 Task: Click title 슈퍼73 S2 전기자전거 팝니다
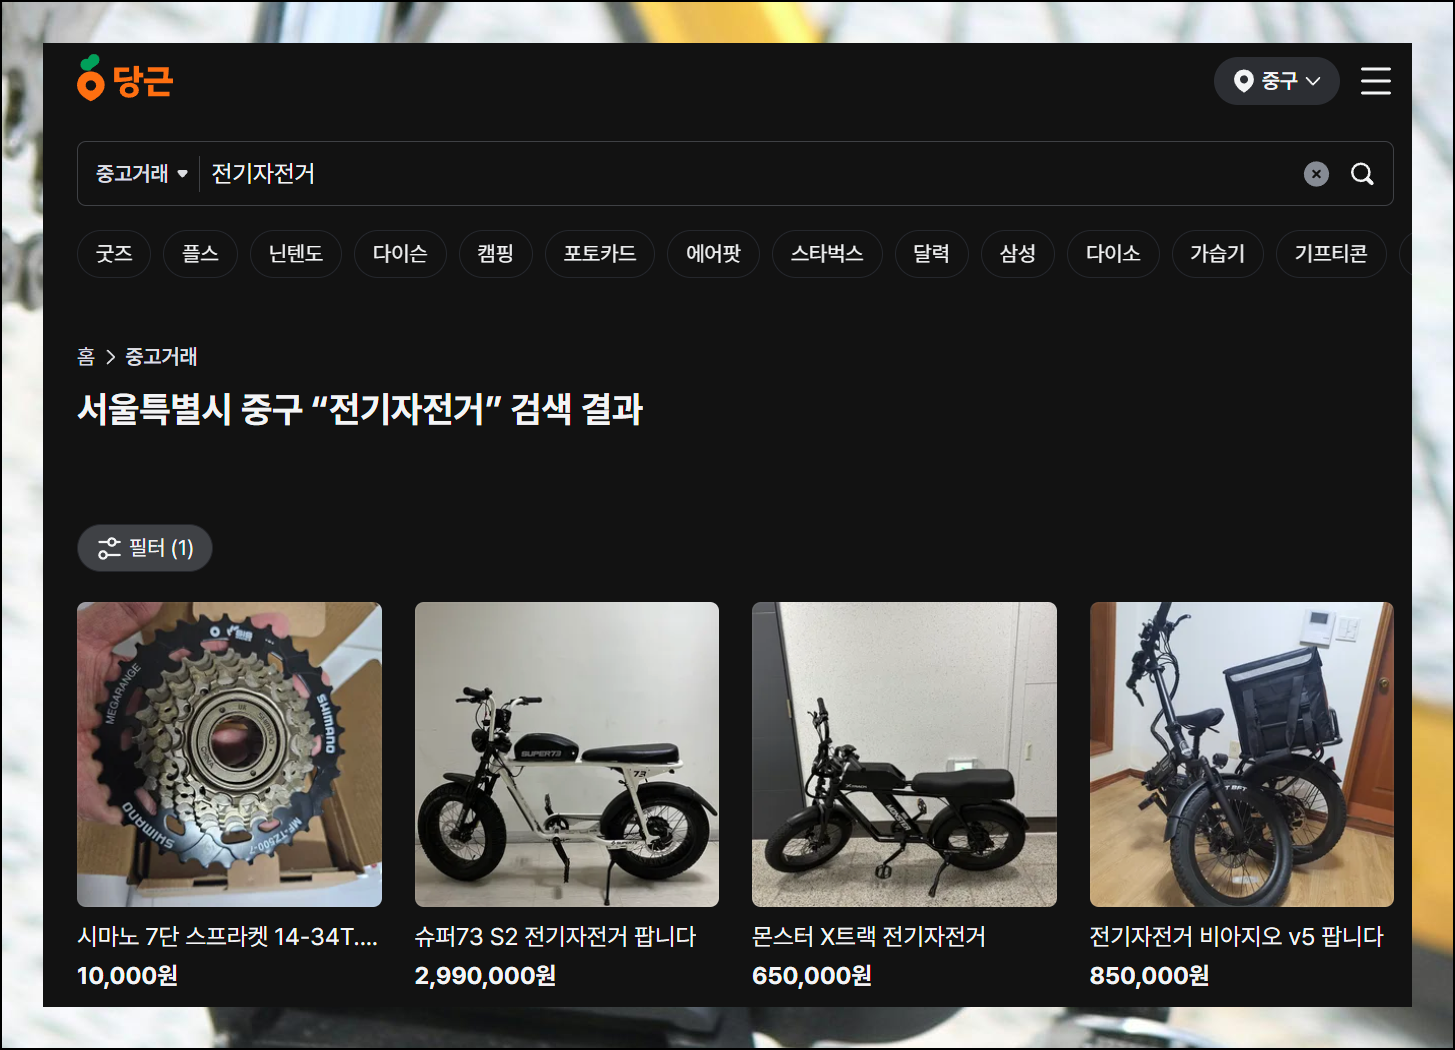click(x=555, y=937)
